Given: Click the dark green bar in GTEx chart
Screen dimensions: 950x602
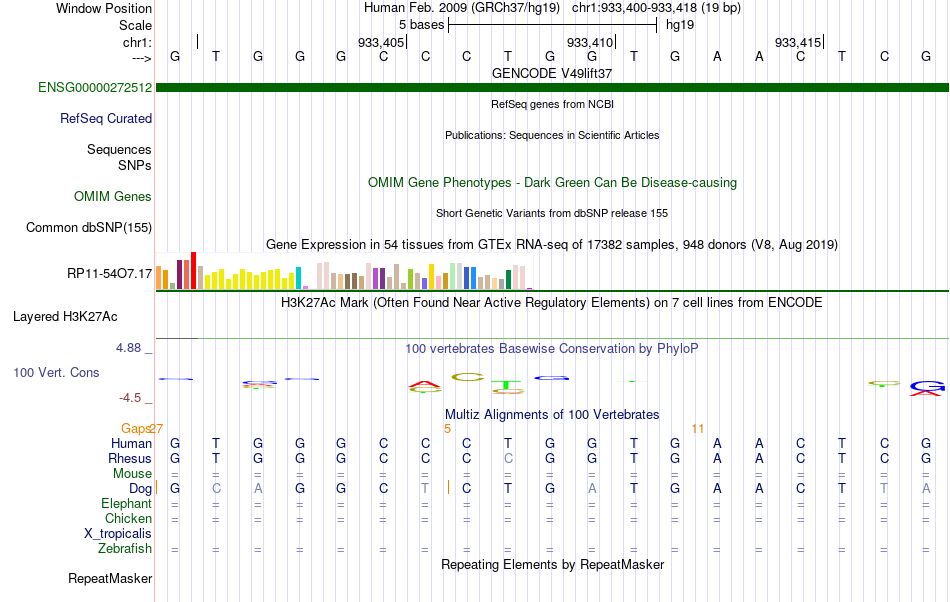Looking at the screenshot, I should click(508, 279).
